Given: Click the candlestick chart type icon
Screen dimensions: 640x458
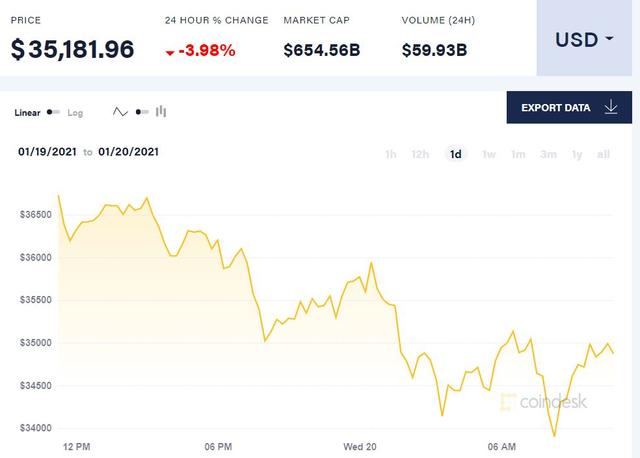Looking at the screenshot, I should [160, 112].
